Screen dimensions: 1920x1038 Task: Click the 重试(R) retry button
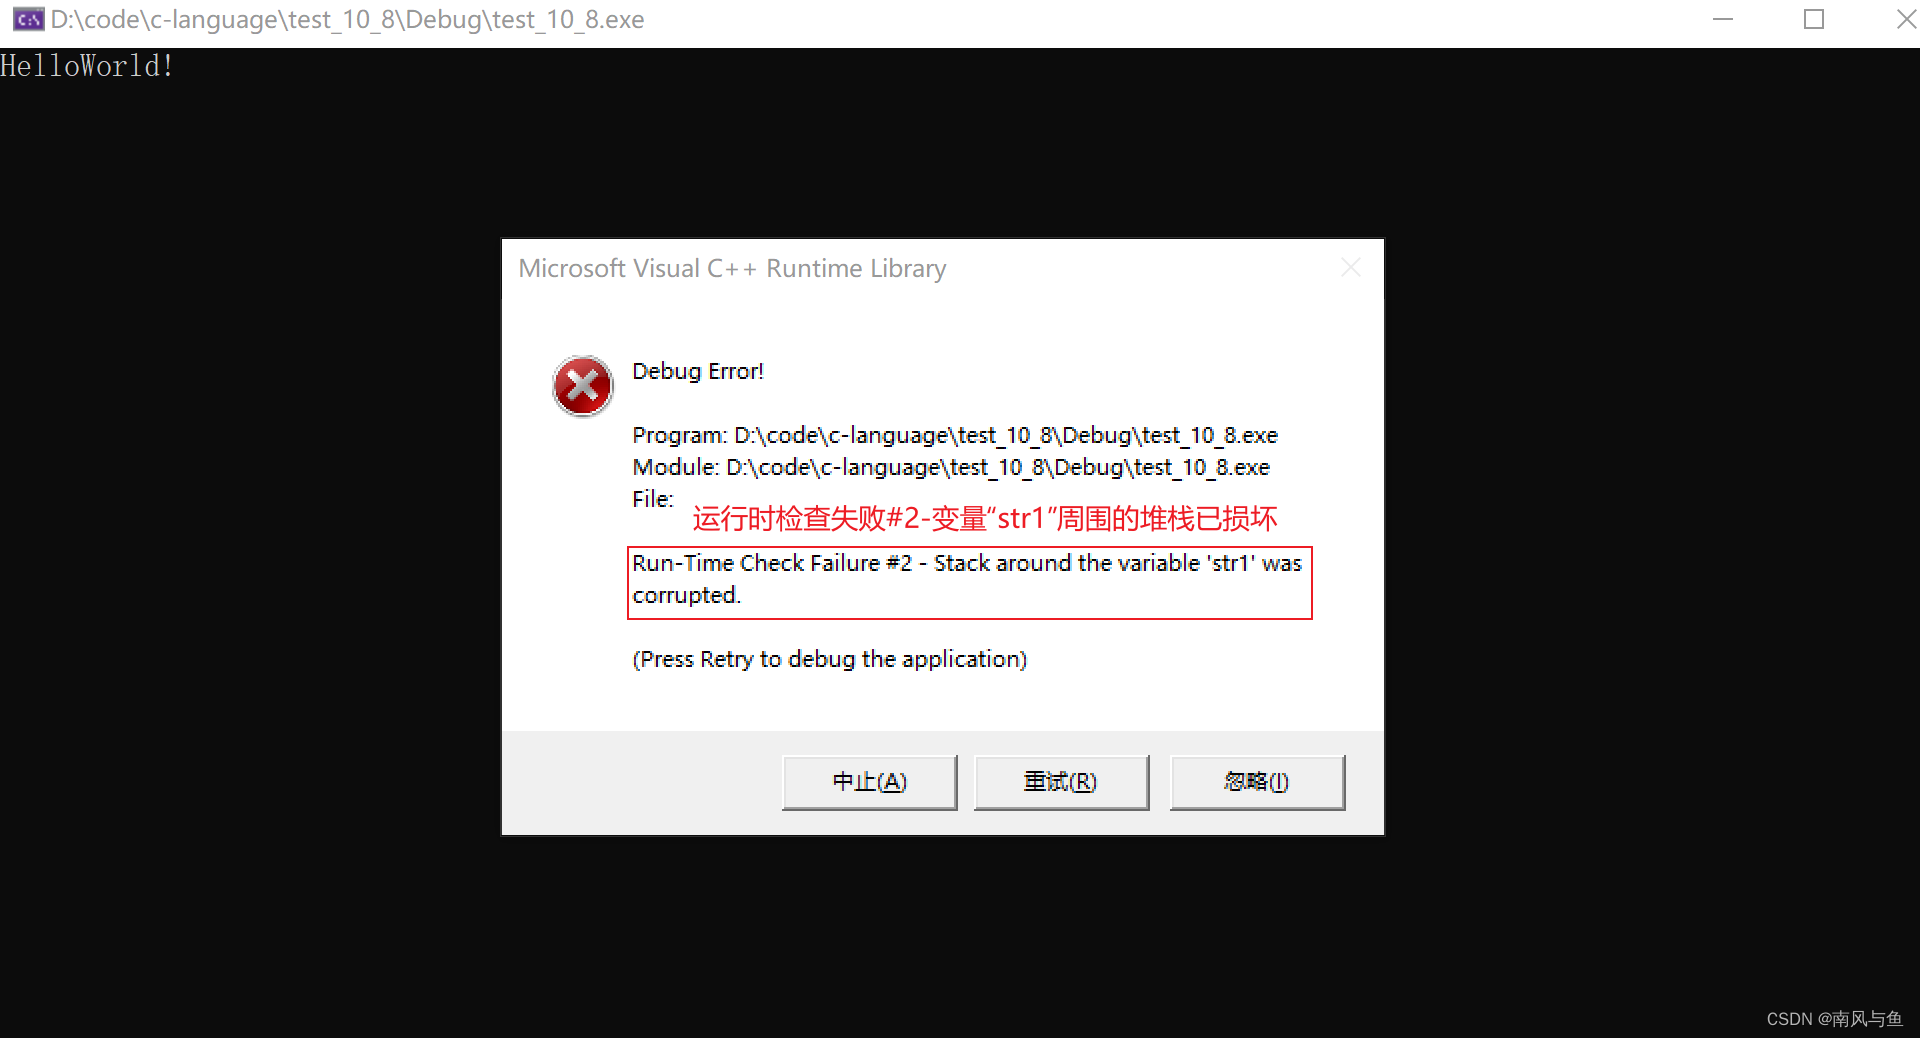click(x=1061, y=782)
